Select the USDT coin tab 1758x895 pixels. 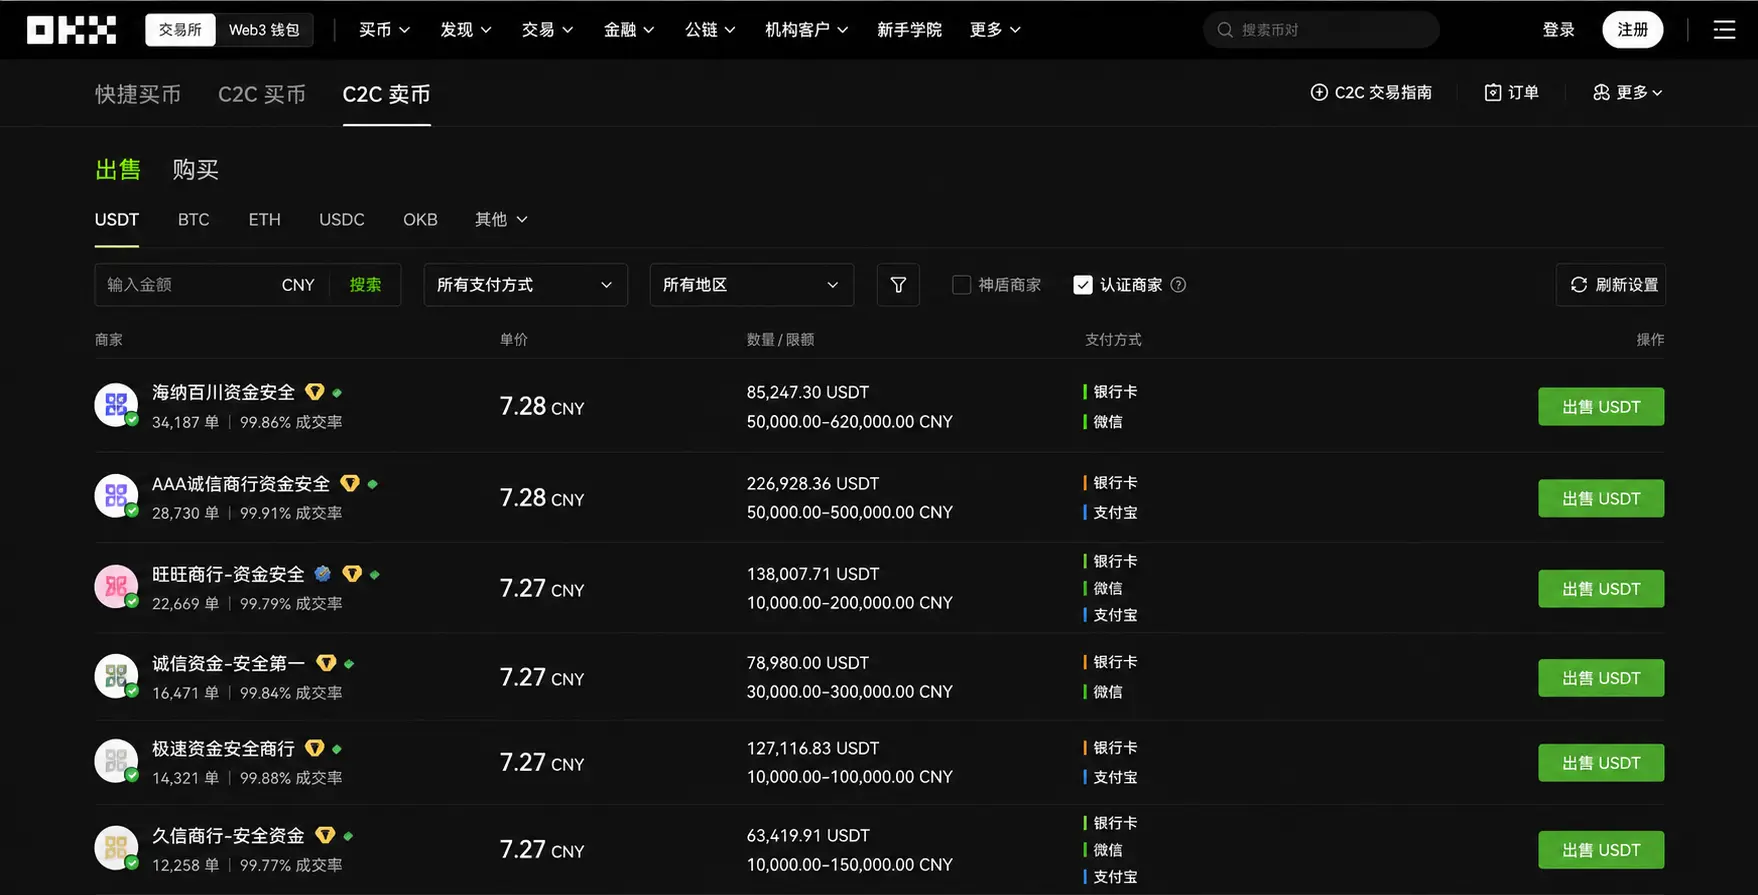[x=117, y=219]
